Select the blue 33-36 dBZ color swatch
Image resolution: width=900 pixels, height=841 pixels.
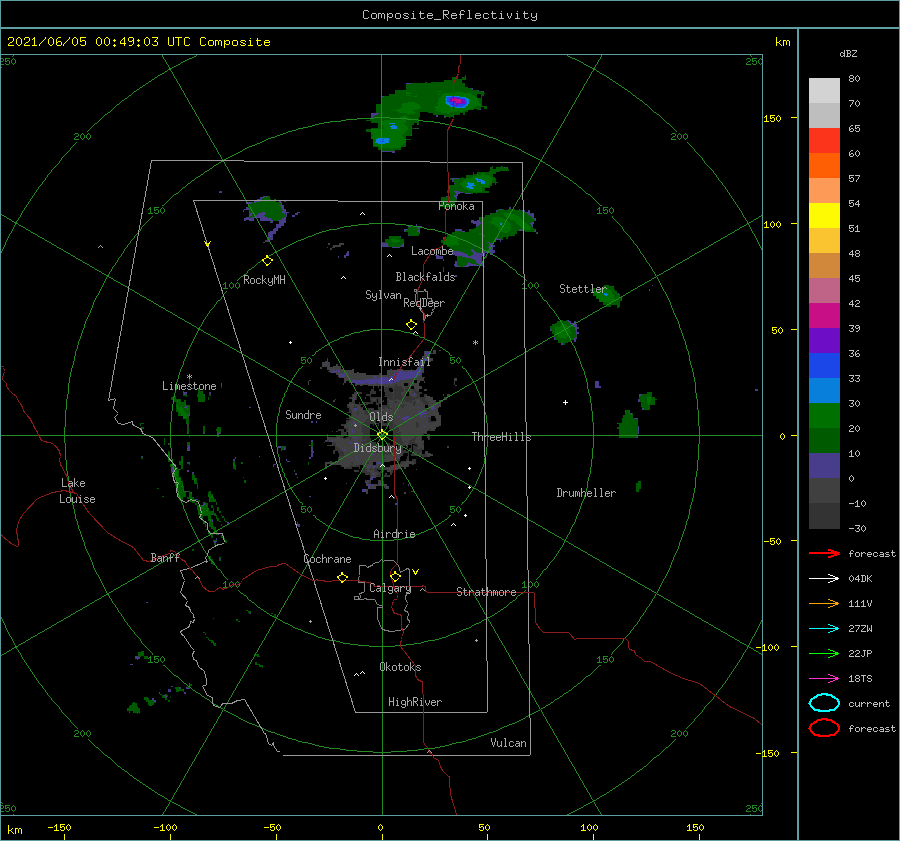click(824, 365)
